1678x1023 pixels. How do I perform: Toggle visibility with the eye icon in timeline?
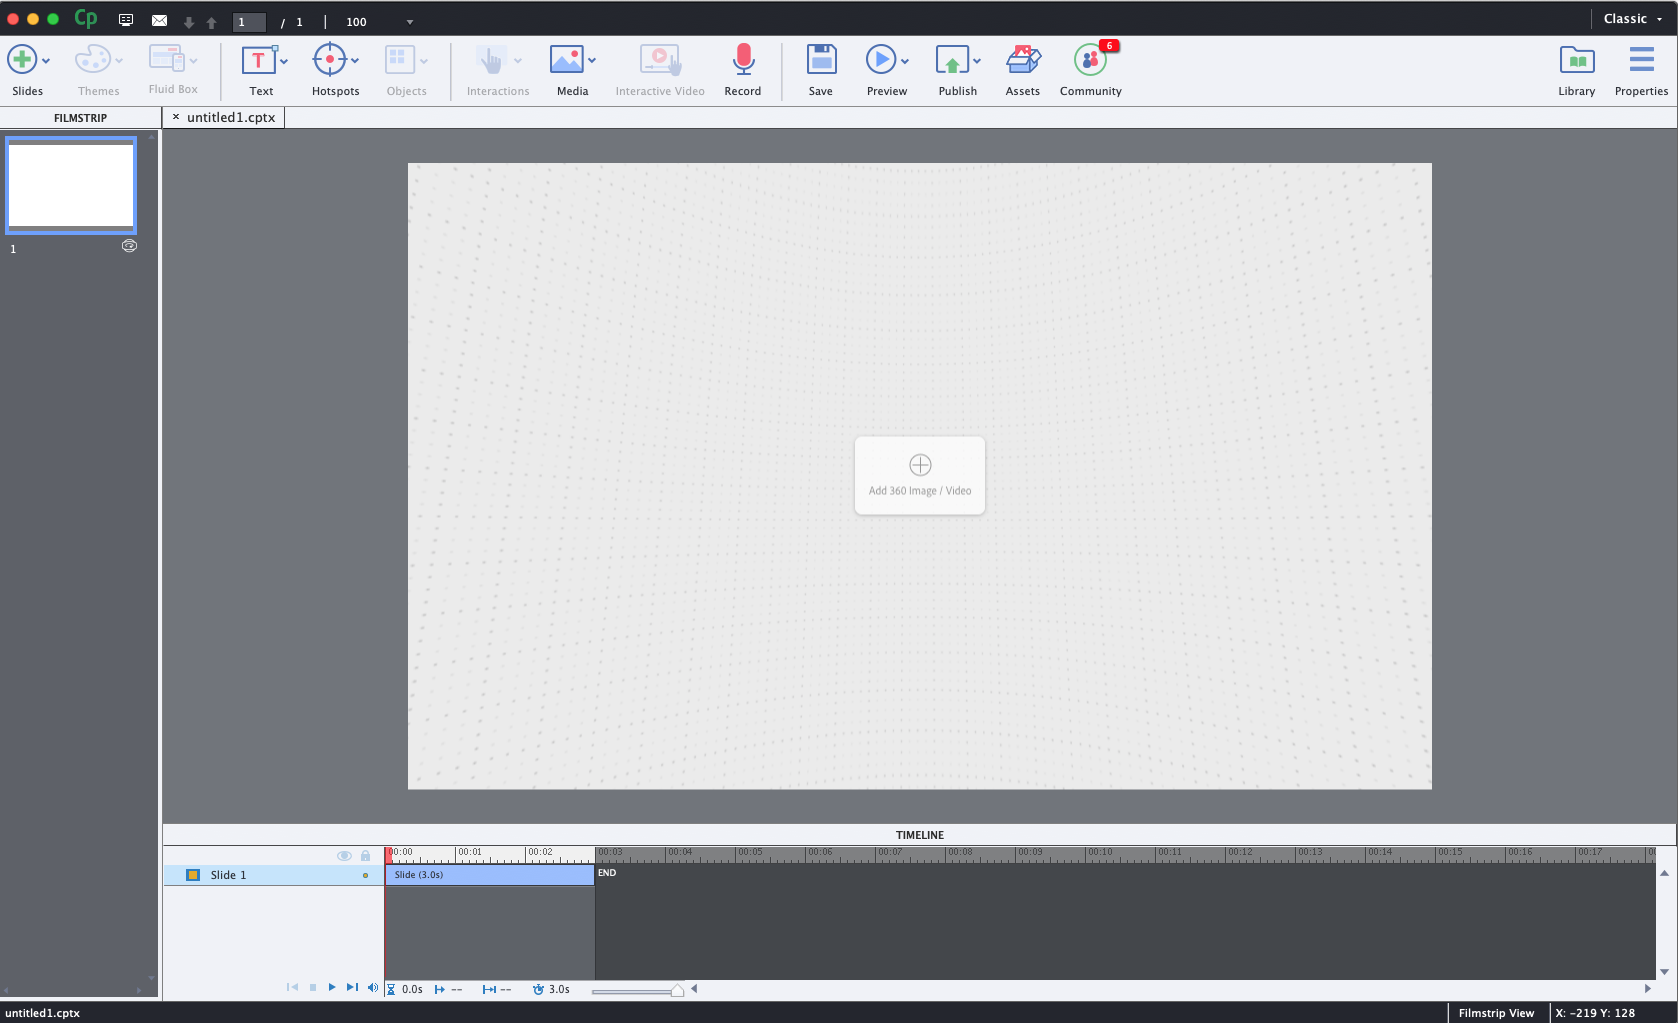(x=345, y=855)
